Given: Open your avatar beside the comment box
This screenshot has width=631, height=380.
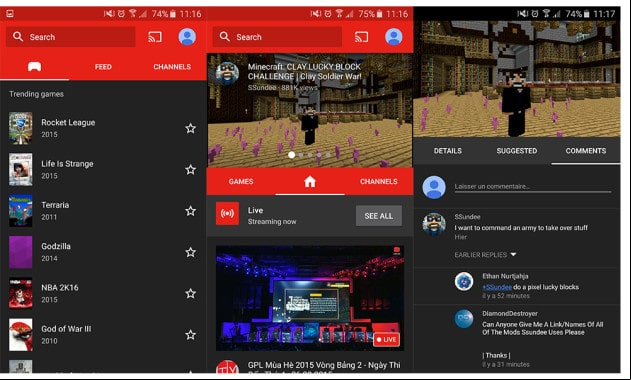Looking at the screenshot, I should pos(434,187).
